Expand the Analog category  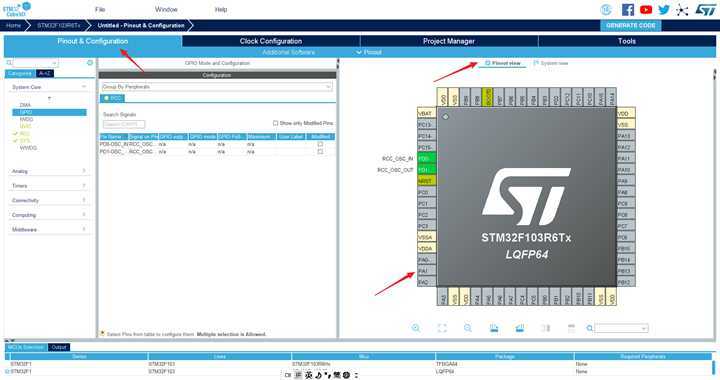click(48, 171)
